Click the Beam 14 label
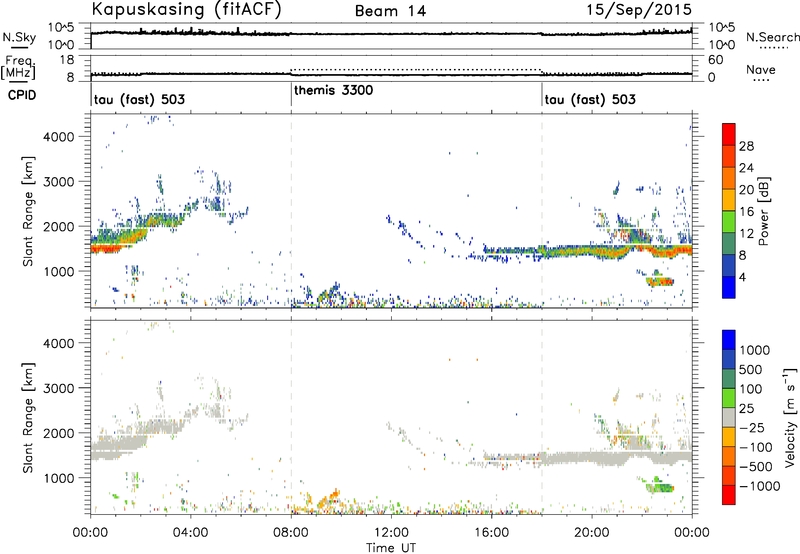800x554 pixels. coord(390,11)
